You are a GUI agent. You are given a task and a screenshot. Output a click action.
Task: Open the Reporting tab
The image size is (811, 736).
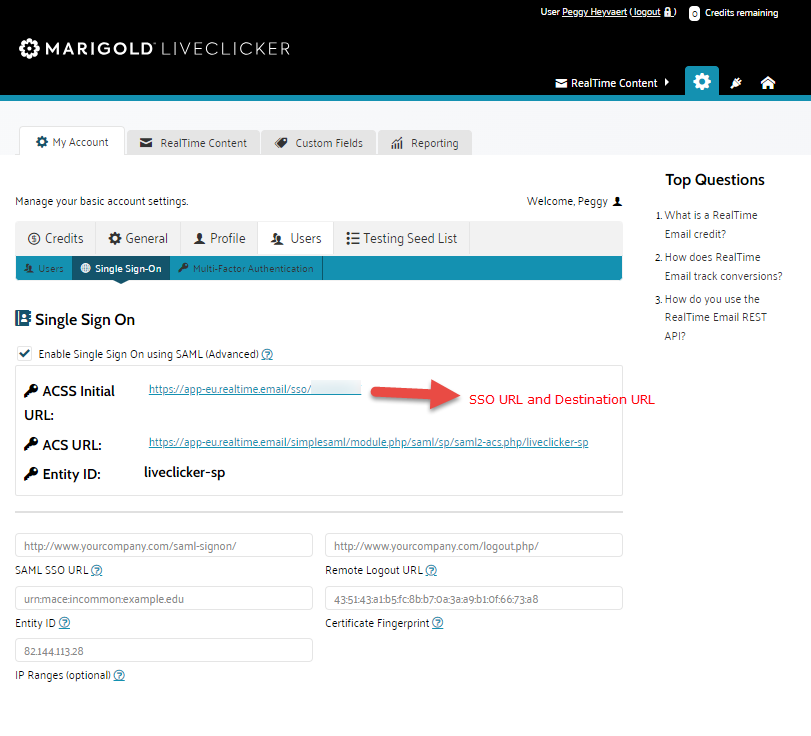click(x=424, y=143)
